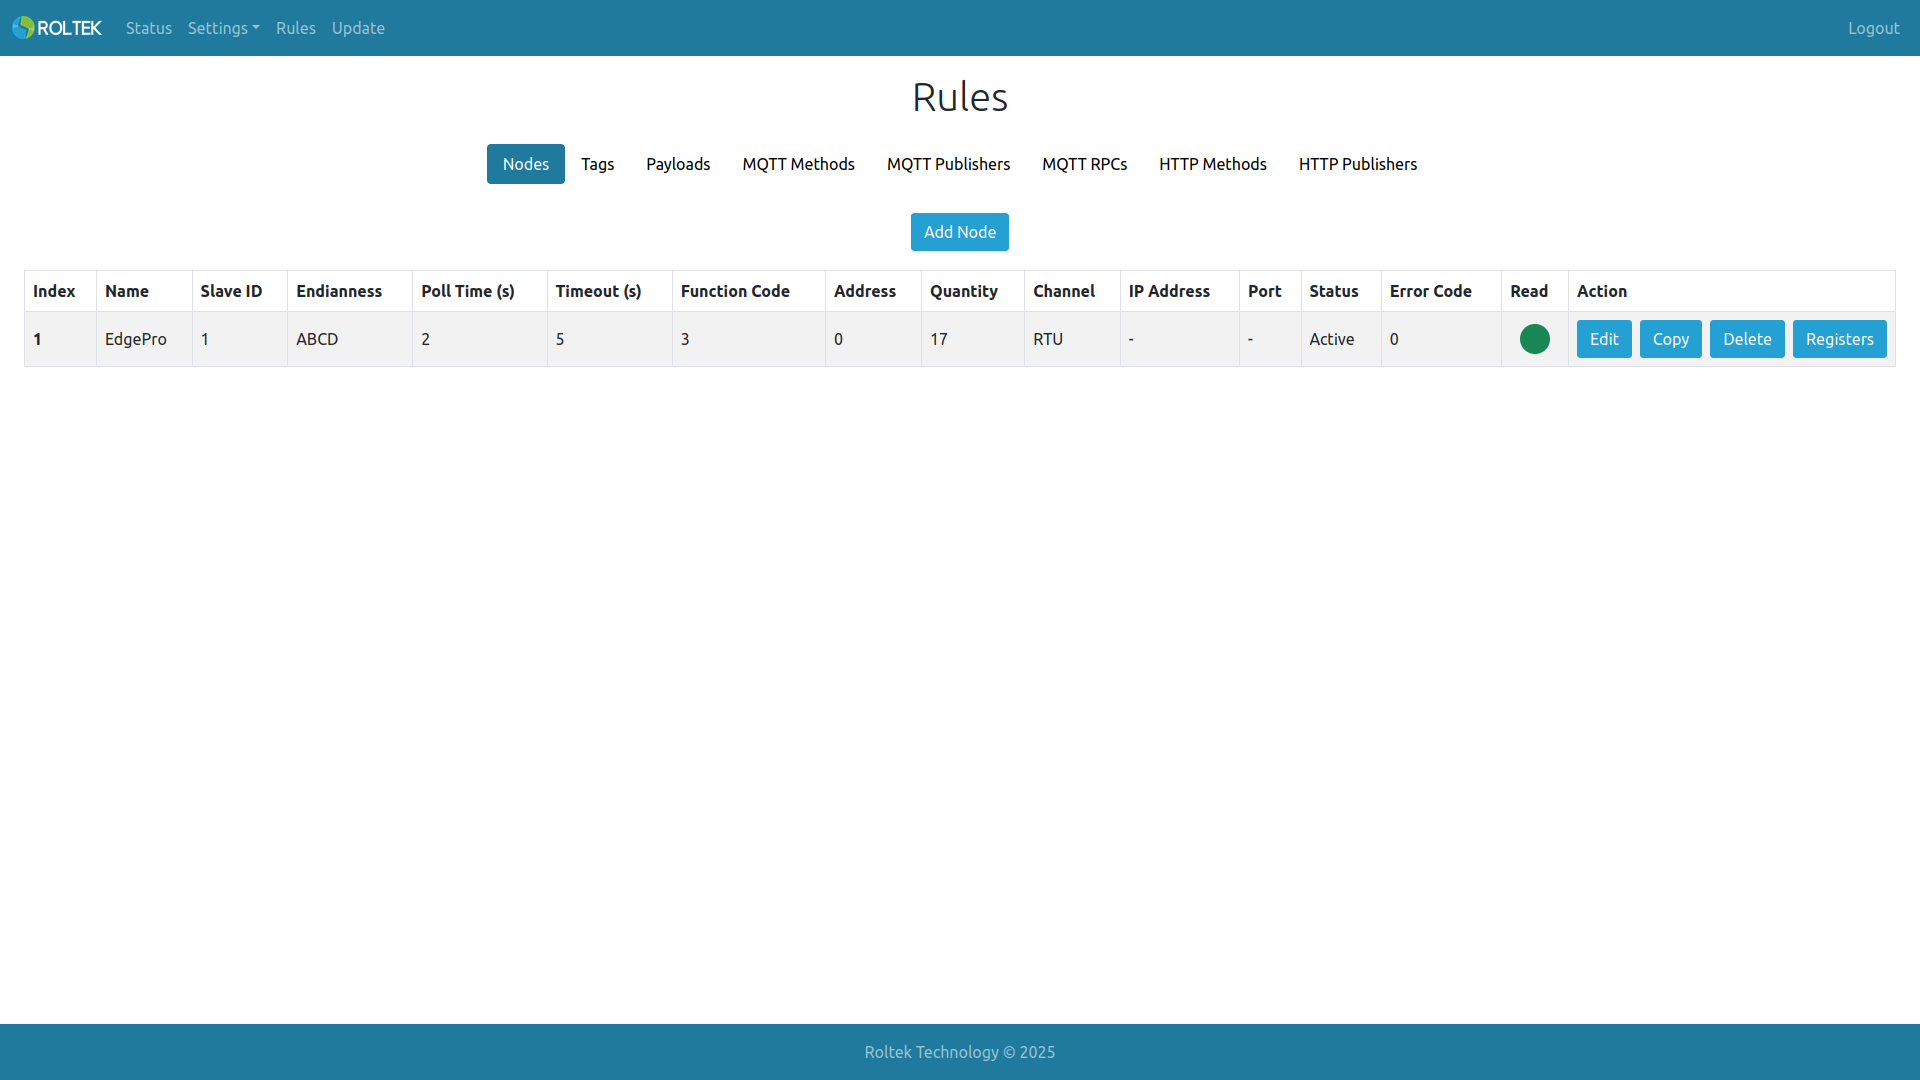1920x1080 pixels.
Task: Click the Active status cell
Action: point(1340,339)
